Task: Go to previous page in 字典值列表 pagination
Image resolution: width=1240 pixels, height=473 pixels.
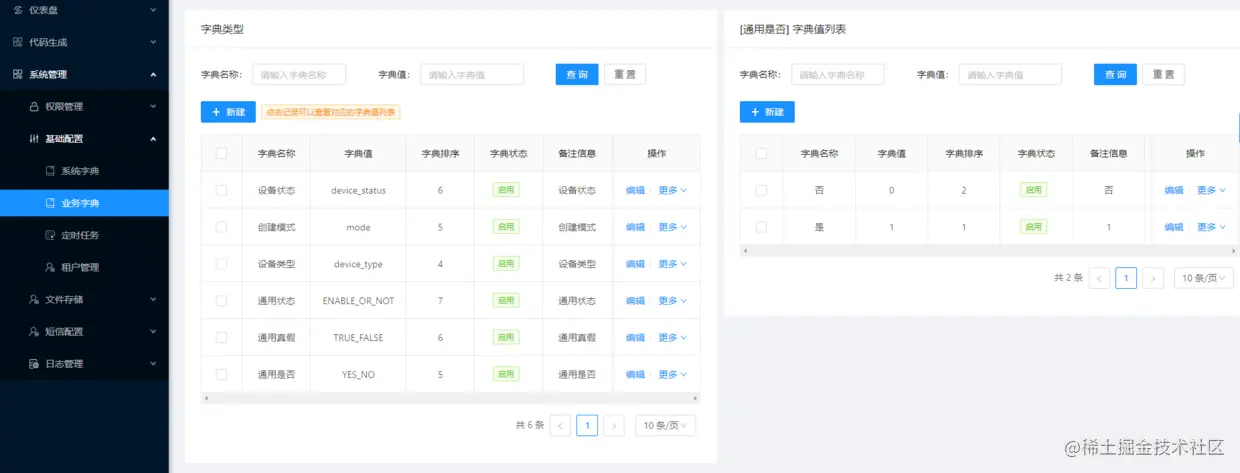Action: [x=1099, y=278]
